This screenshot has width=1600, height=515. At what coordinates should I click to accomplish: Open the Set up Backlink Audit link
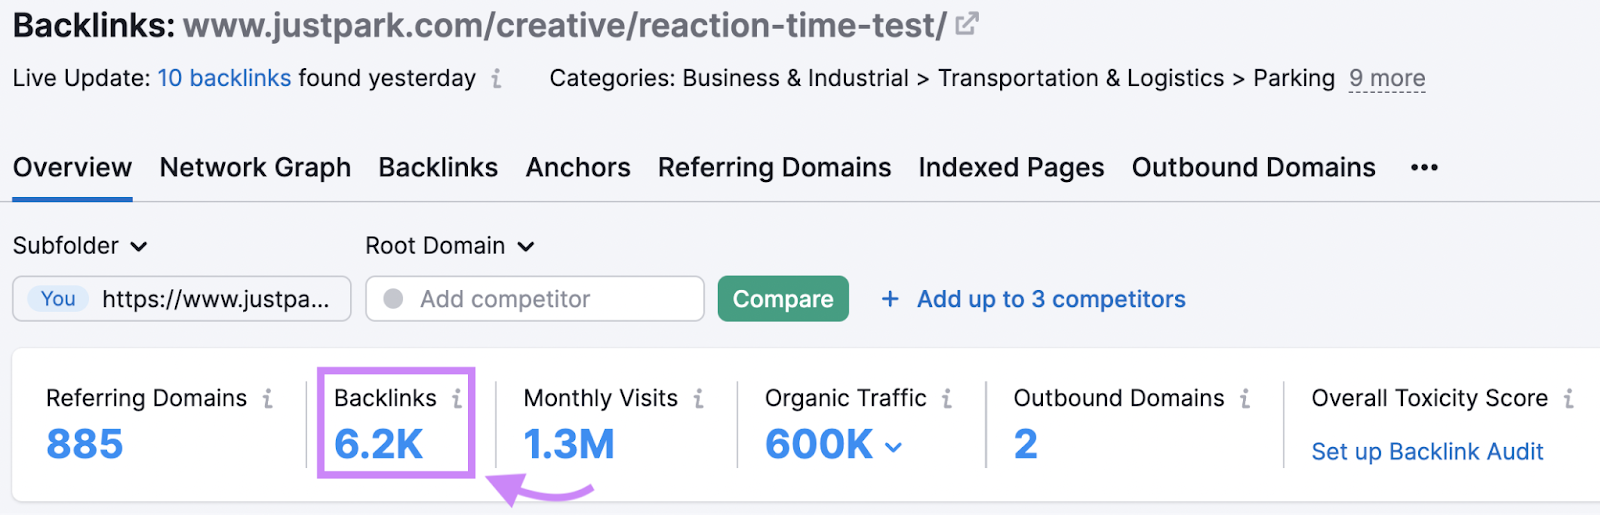click(x=1427, y=452)
